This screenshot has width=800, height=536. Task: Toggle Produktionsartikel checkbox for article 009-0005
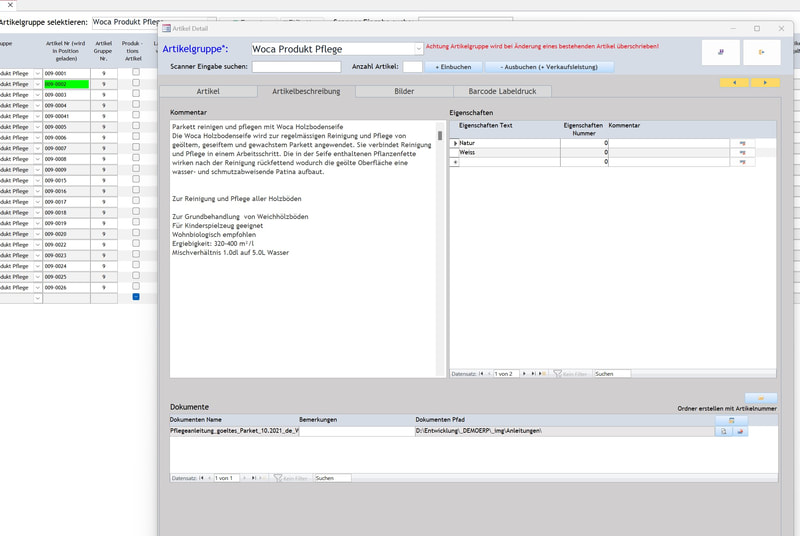click(136, 126)
